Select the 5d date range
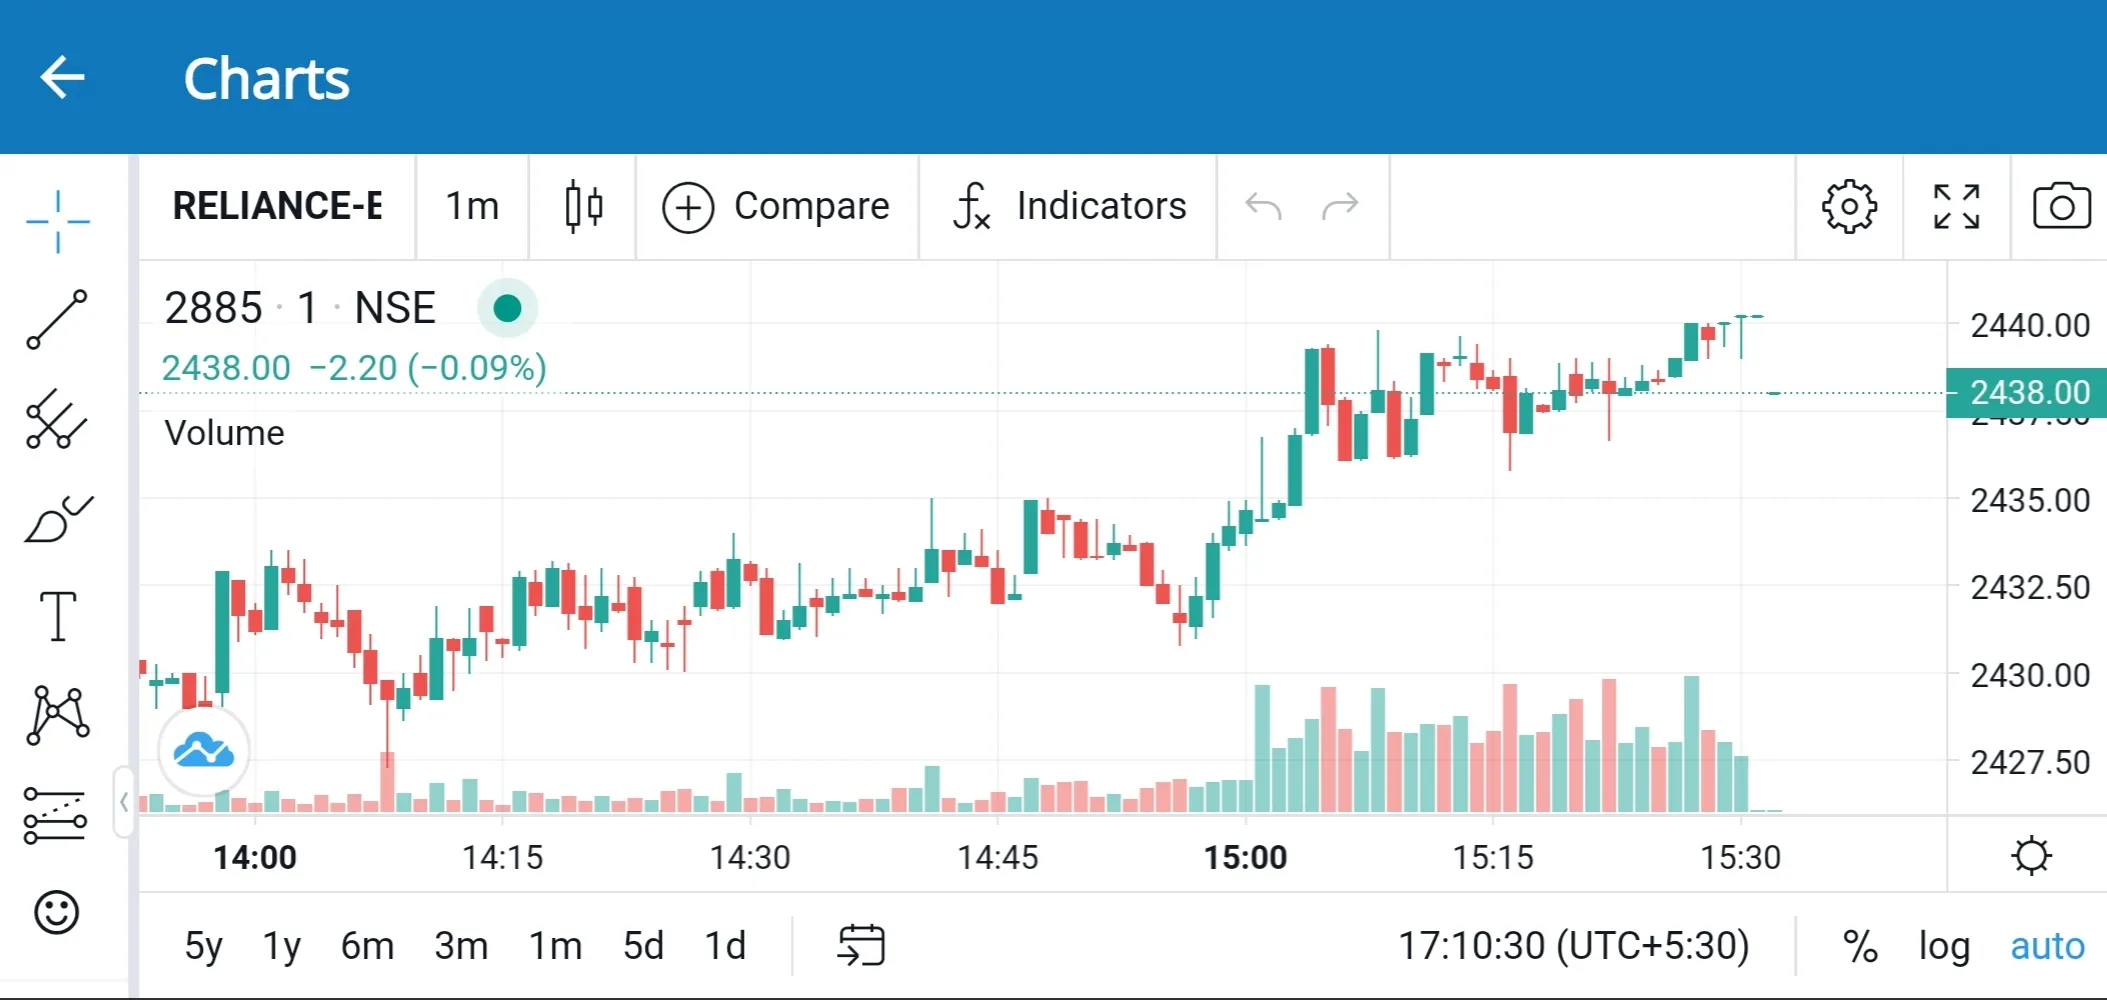Viewport: 2107px width, 1000px height. point(643,946)
